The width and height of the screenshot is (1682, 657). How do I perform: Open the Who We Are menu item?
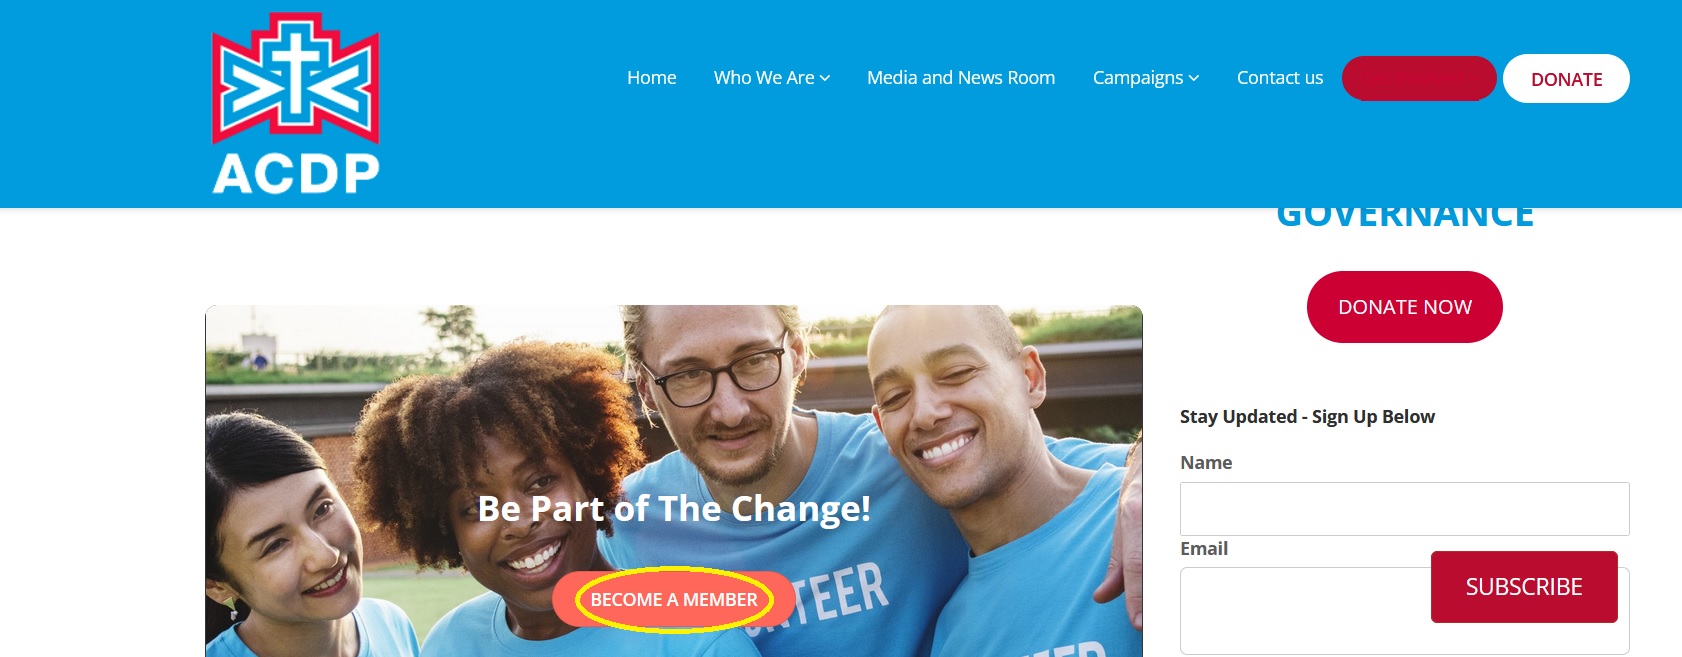(764, 78)
